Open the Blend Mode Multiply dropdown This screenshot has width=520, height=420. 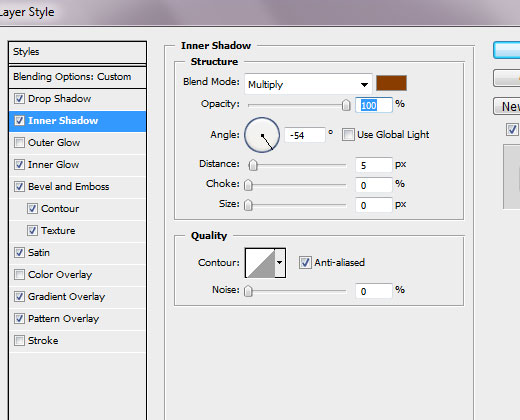coord(308,84)
